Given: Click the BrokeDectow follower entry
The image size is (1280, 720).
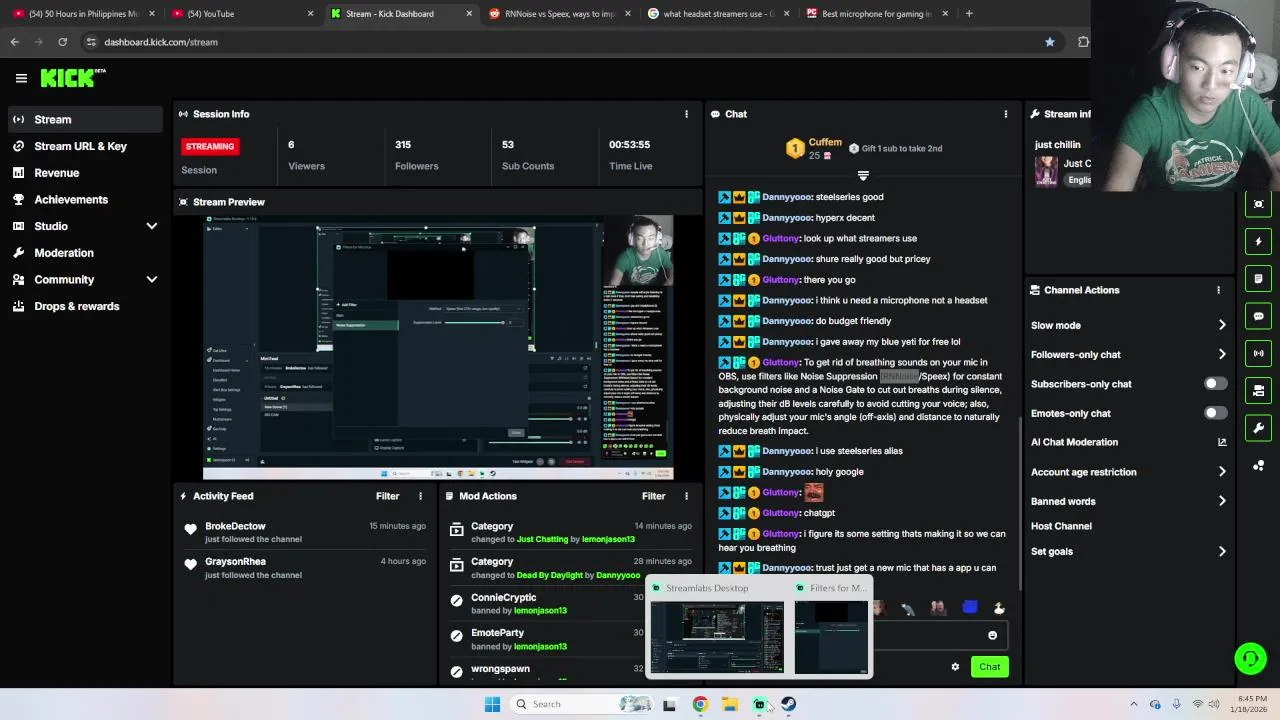Looking at the screenshot, I should point(305,532).
